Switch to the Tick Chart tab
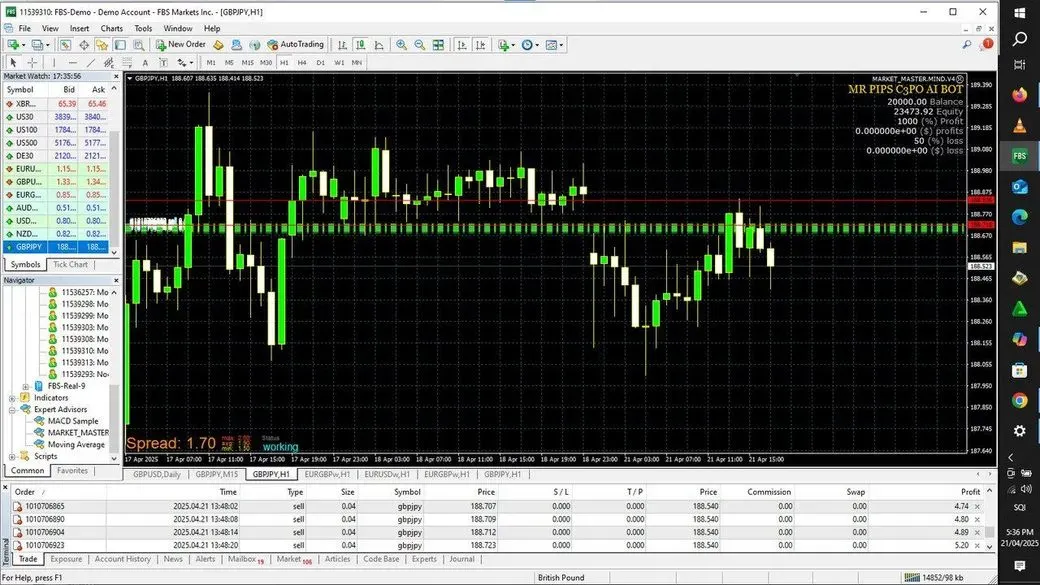This screenshot has width=1040, height=585. click(70, 265)
